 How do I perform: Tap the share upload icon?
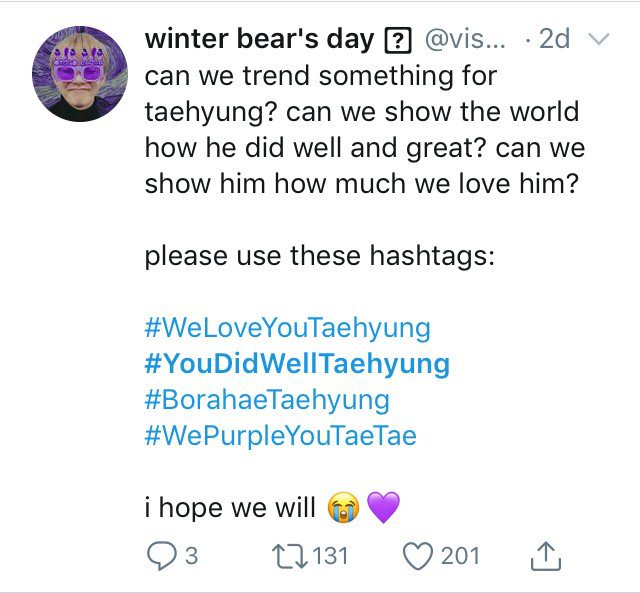546,556
